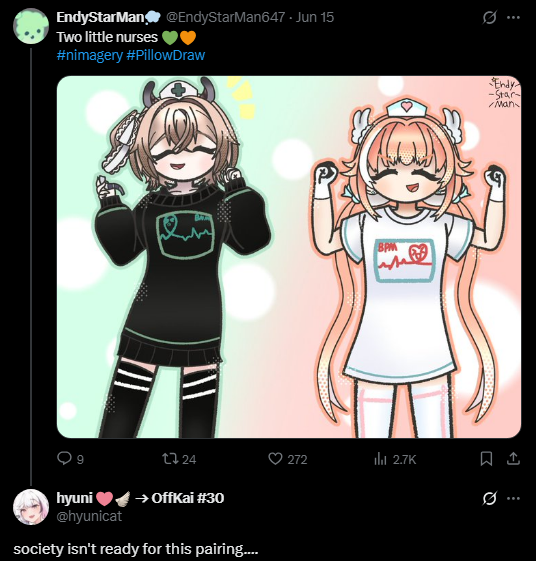Open the two nurses artwork image
Viewport: 536px width, 561px height.
pyautogui.click(x=289, y=257)
